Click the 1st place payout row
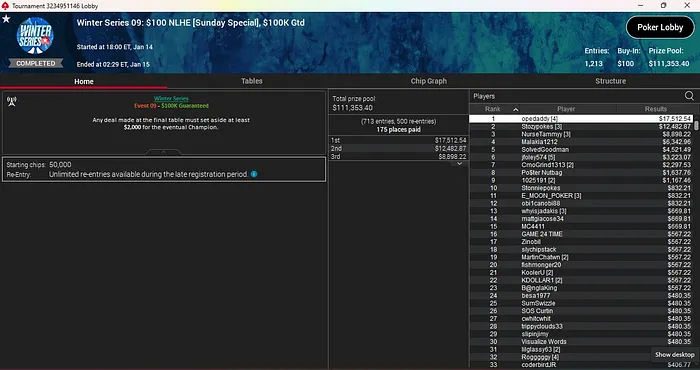The image size is (700, 370). coord(399,140)
